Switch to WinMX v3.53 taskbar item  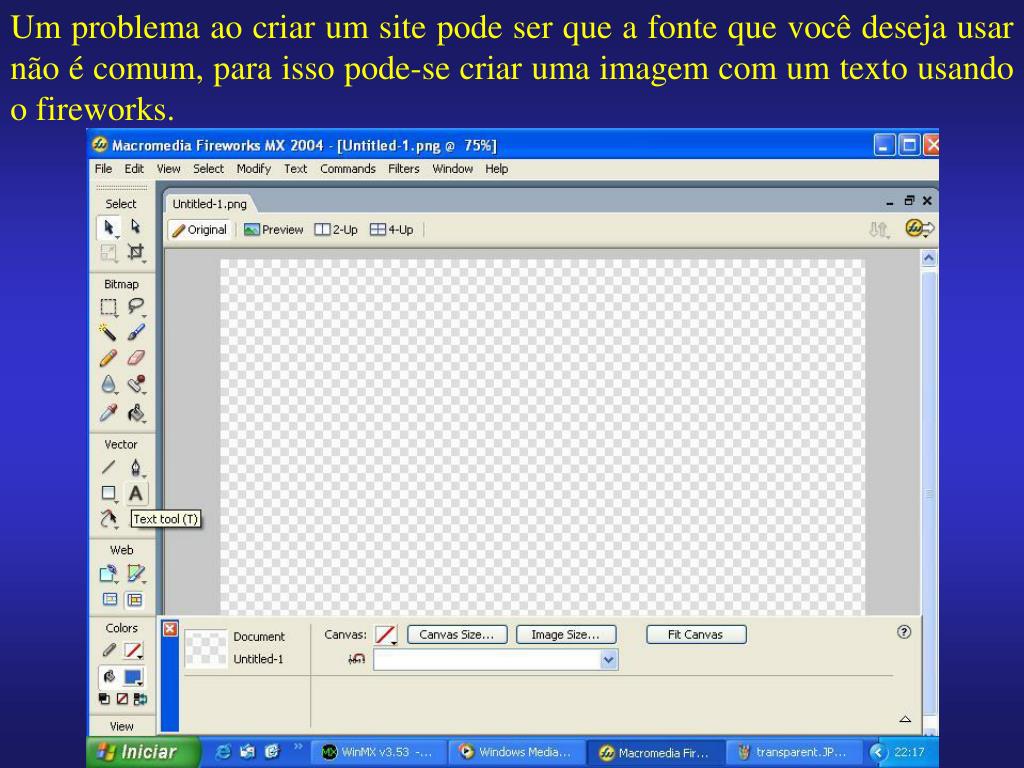coord(379,752)
